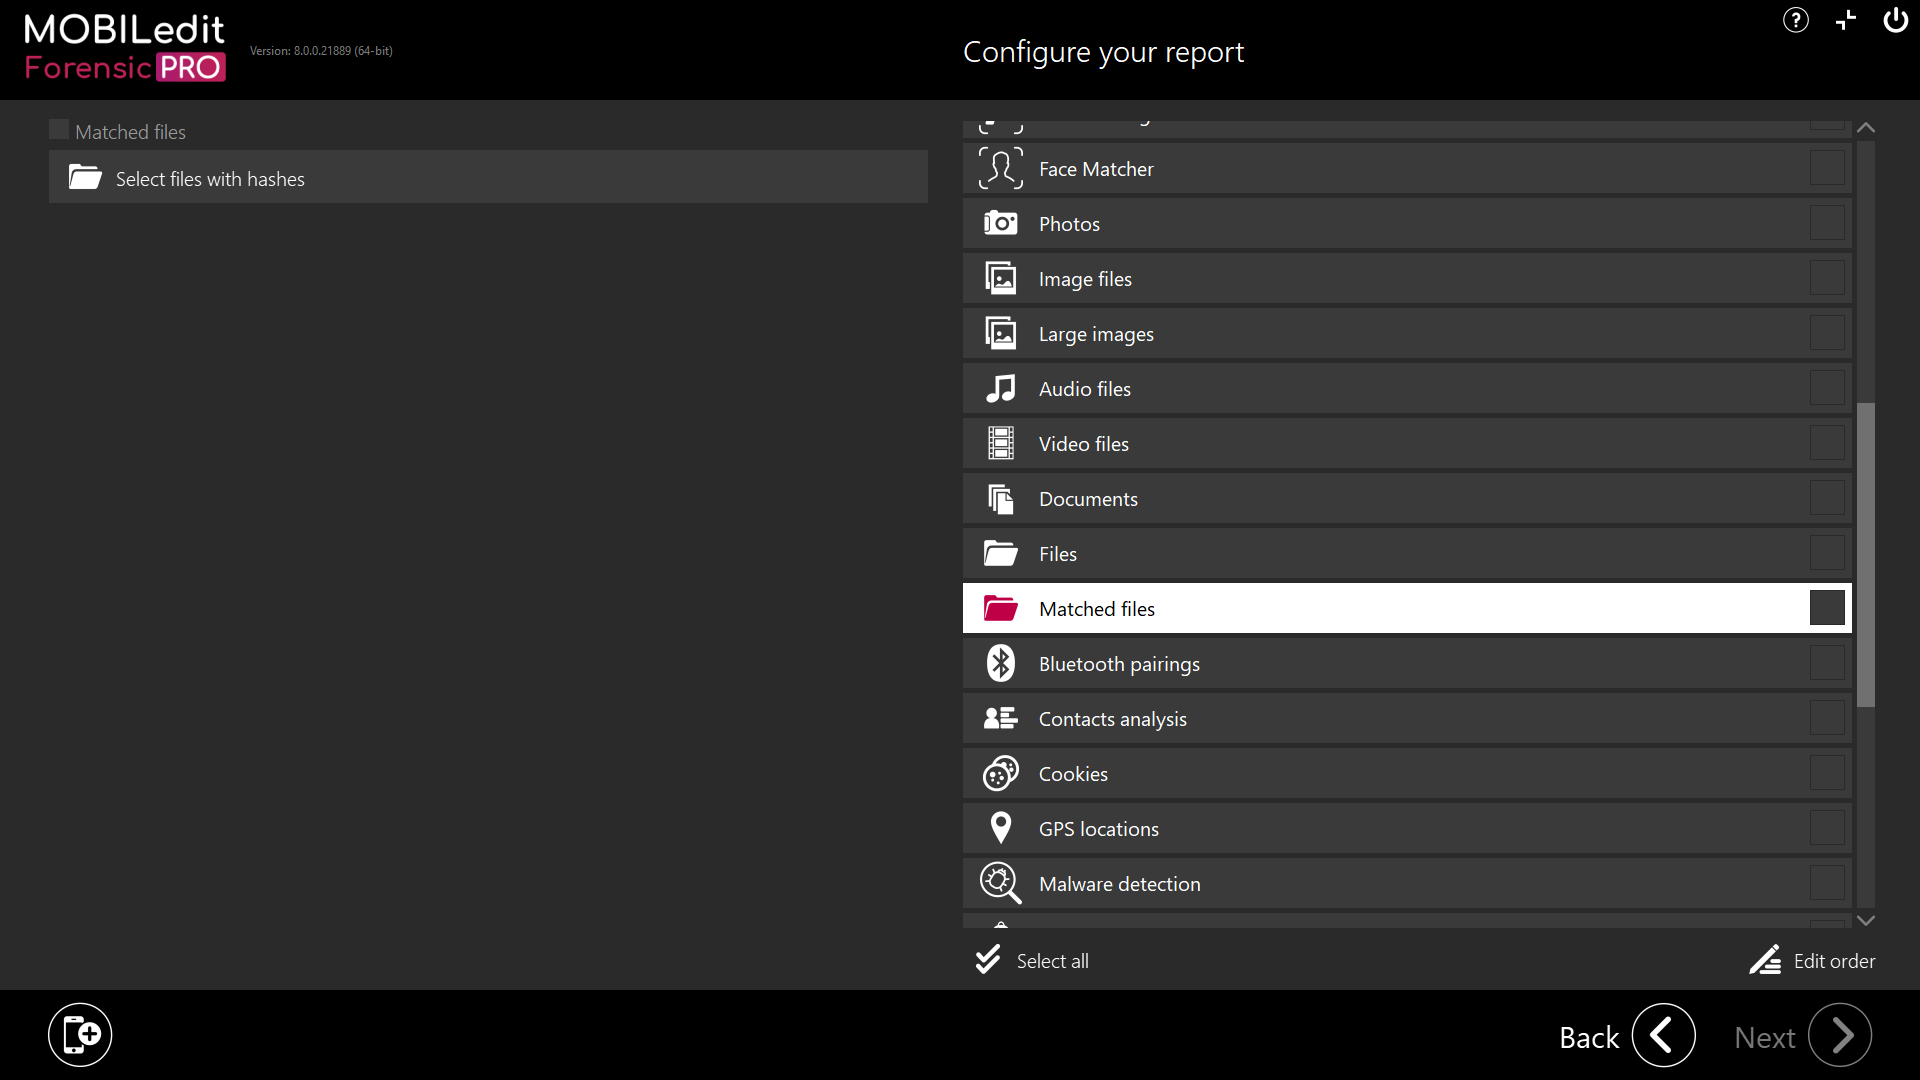Viewport: 1920px width, 1080px height.
Task: Click the Bluetooth pairings icon
Action: (x=1000, y=663)
